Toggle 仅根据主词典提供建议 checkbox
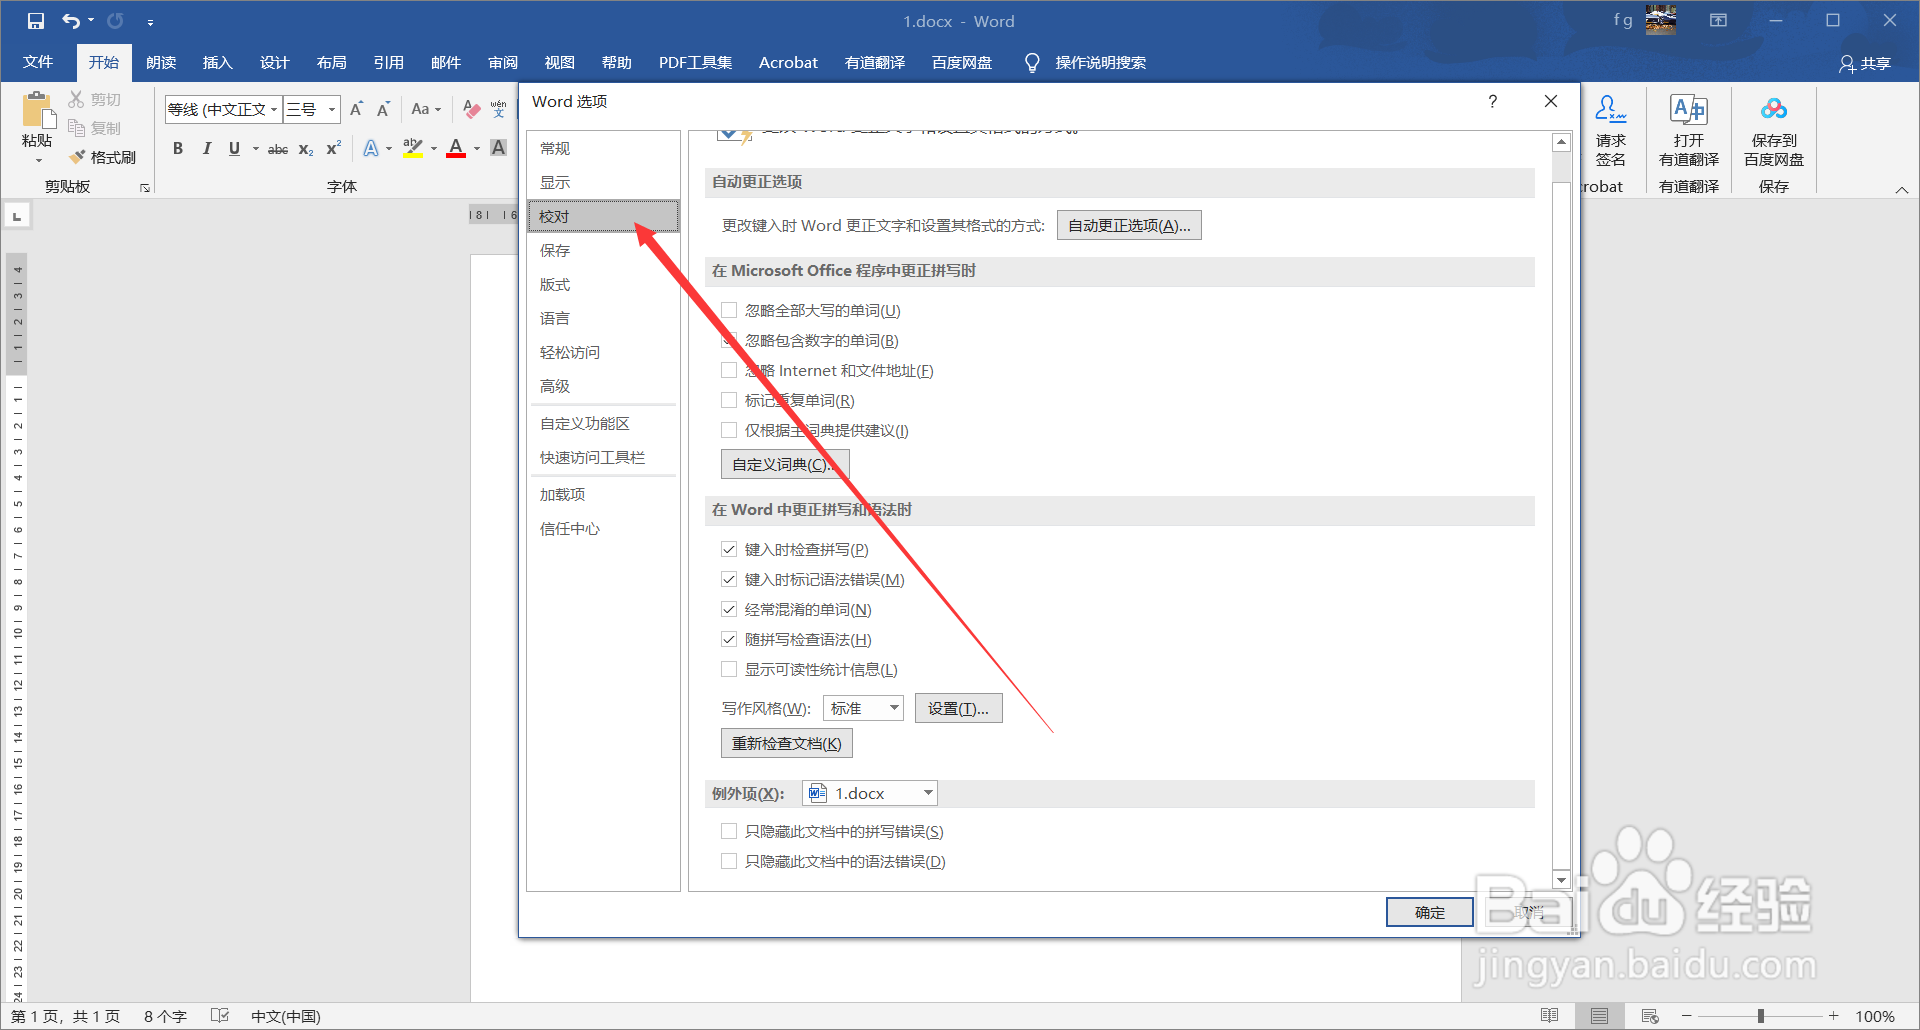This screenshot has width=1920, height=1030. [729, 431]
